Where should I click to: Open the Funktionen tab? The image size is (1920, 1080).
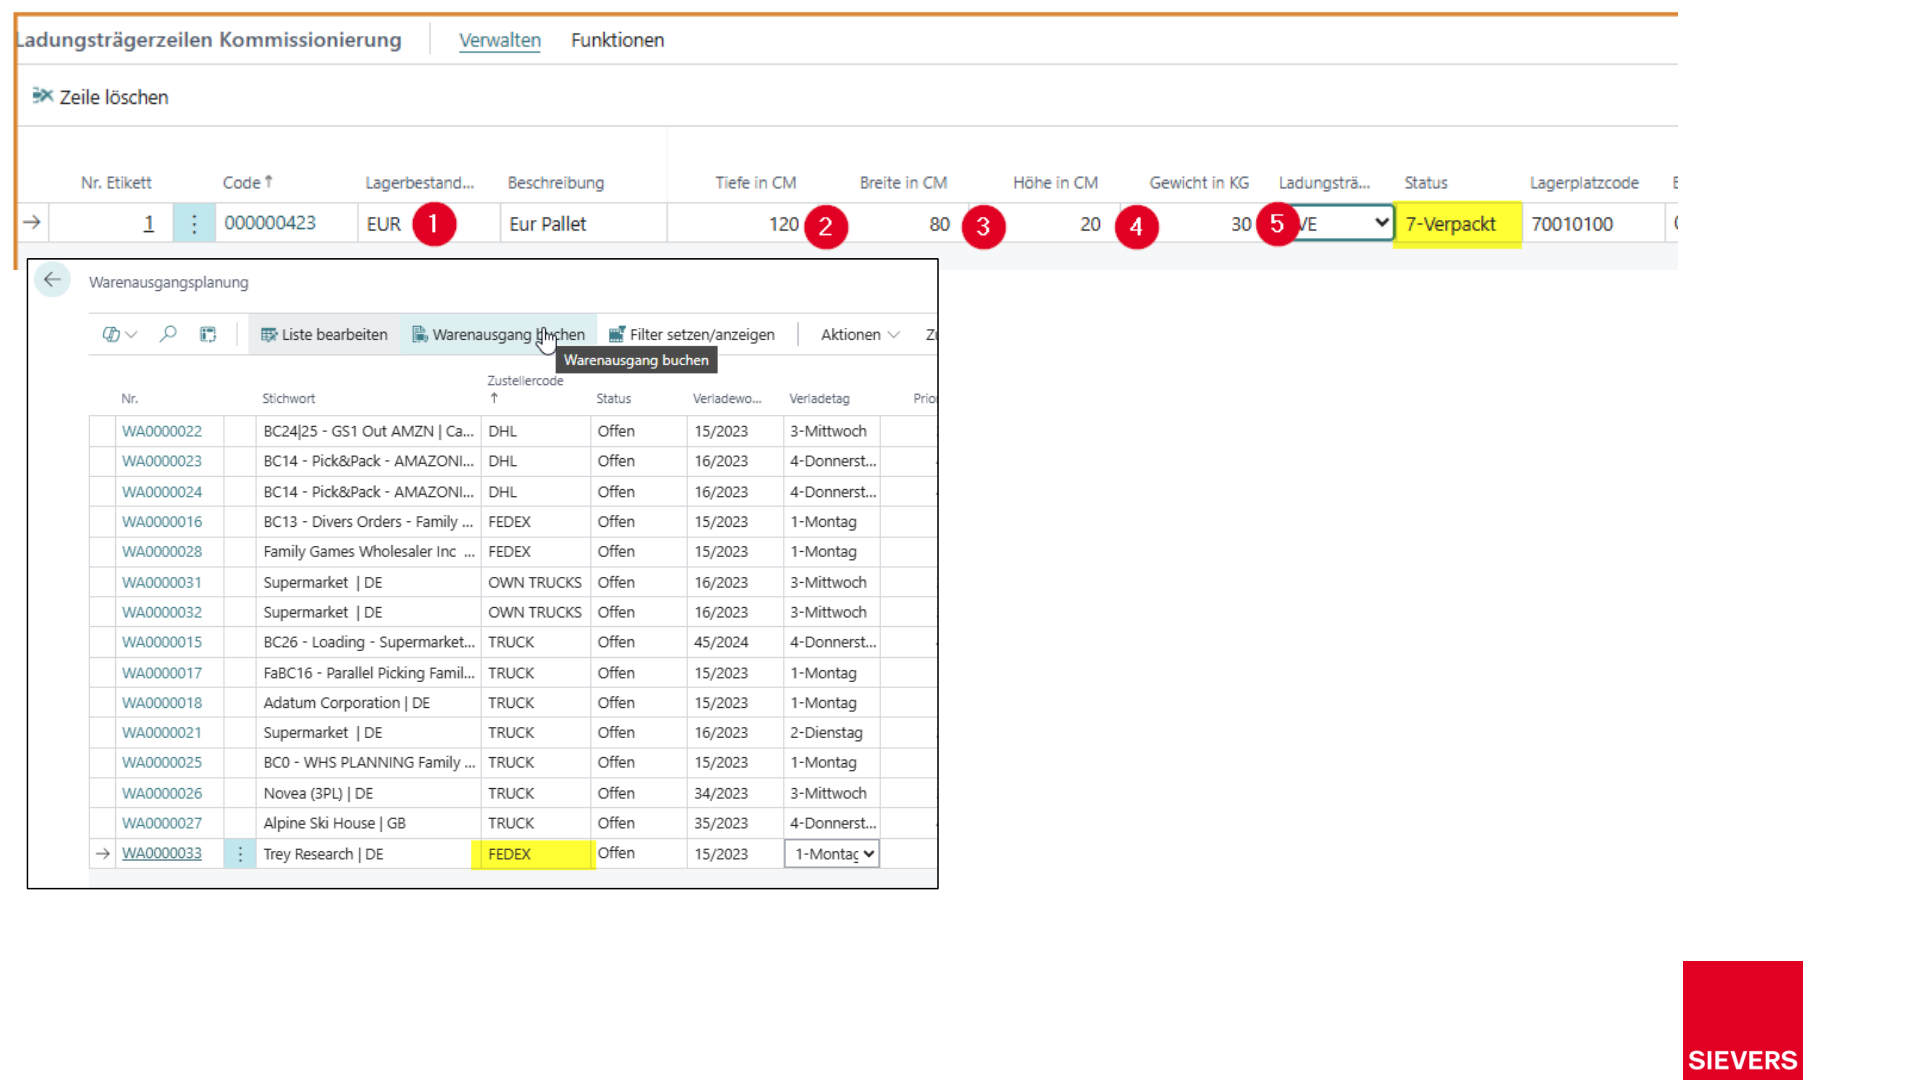tap(617, 40)
